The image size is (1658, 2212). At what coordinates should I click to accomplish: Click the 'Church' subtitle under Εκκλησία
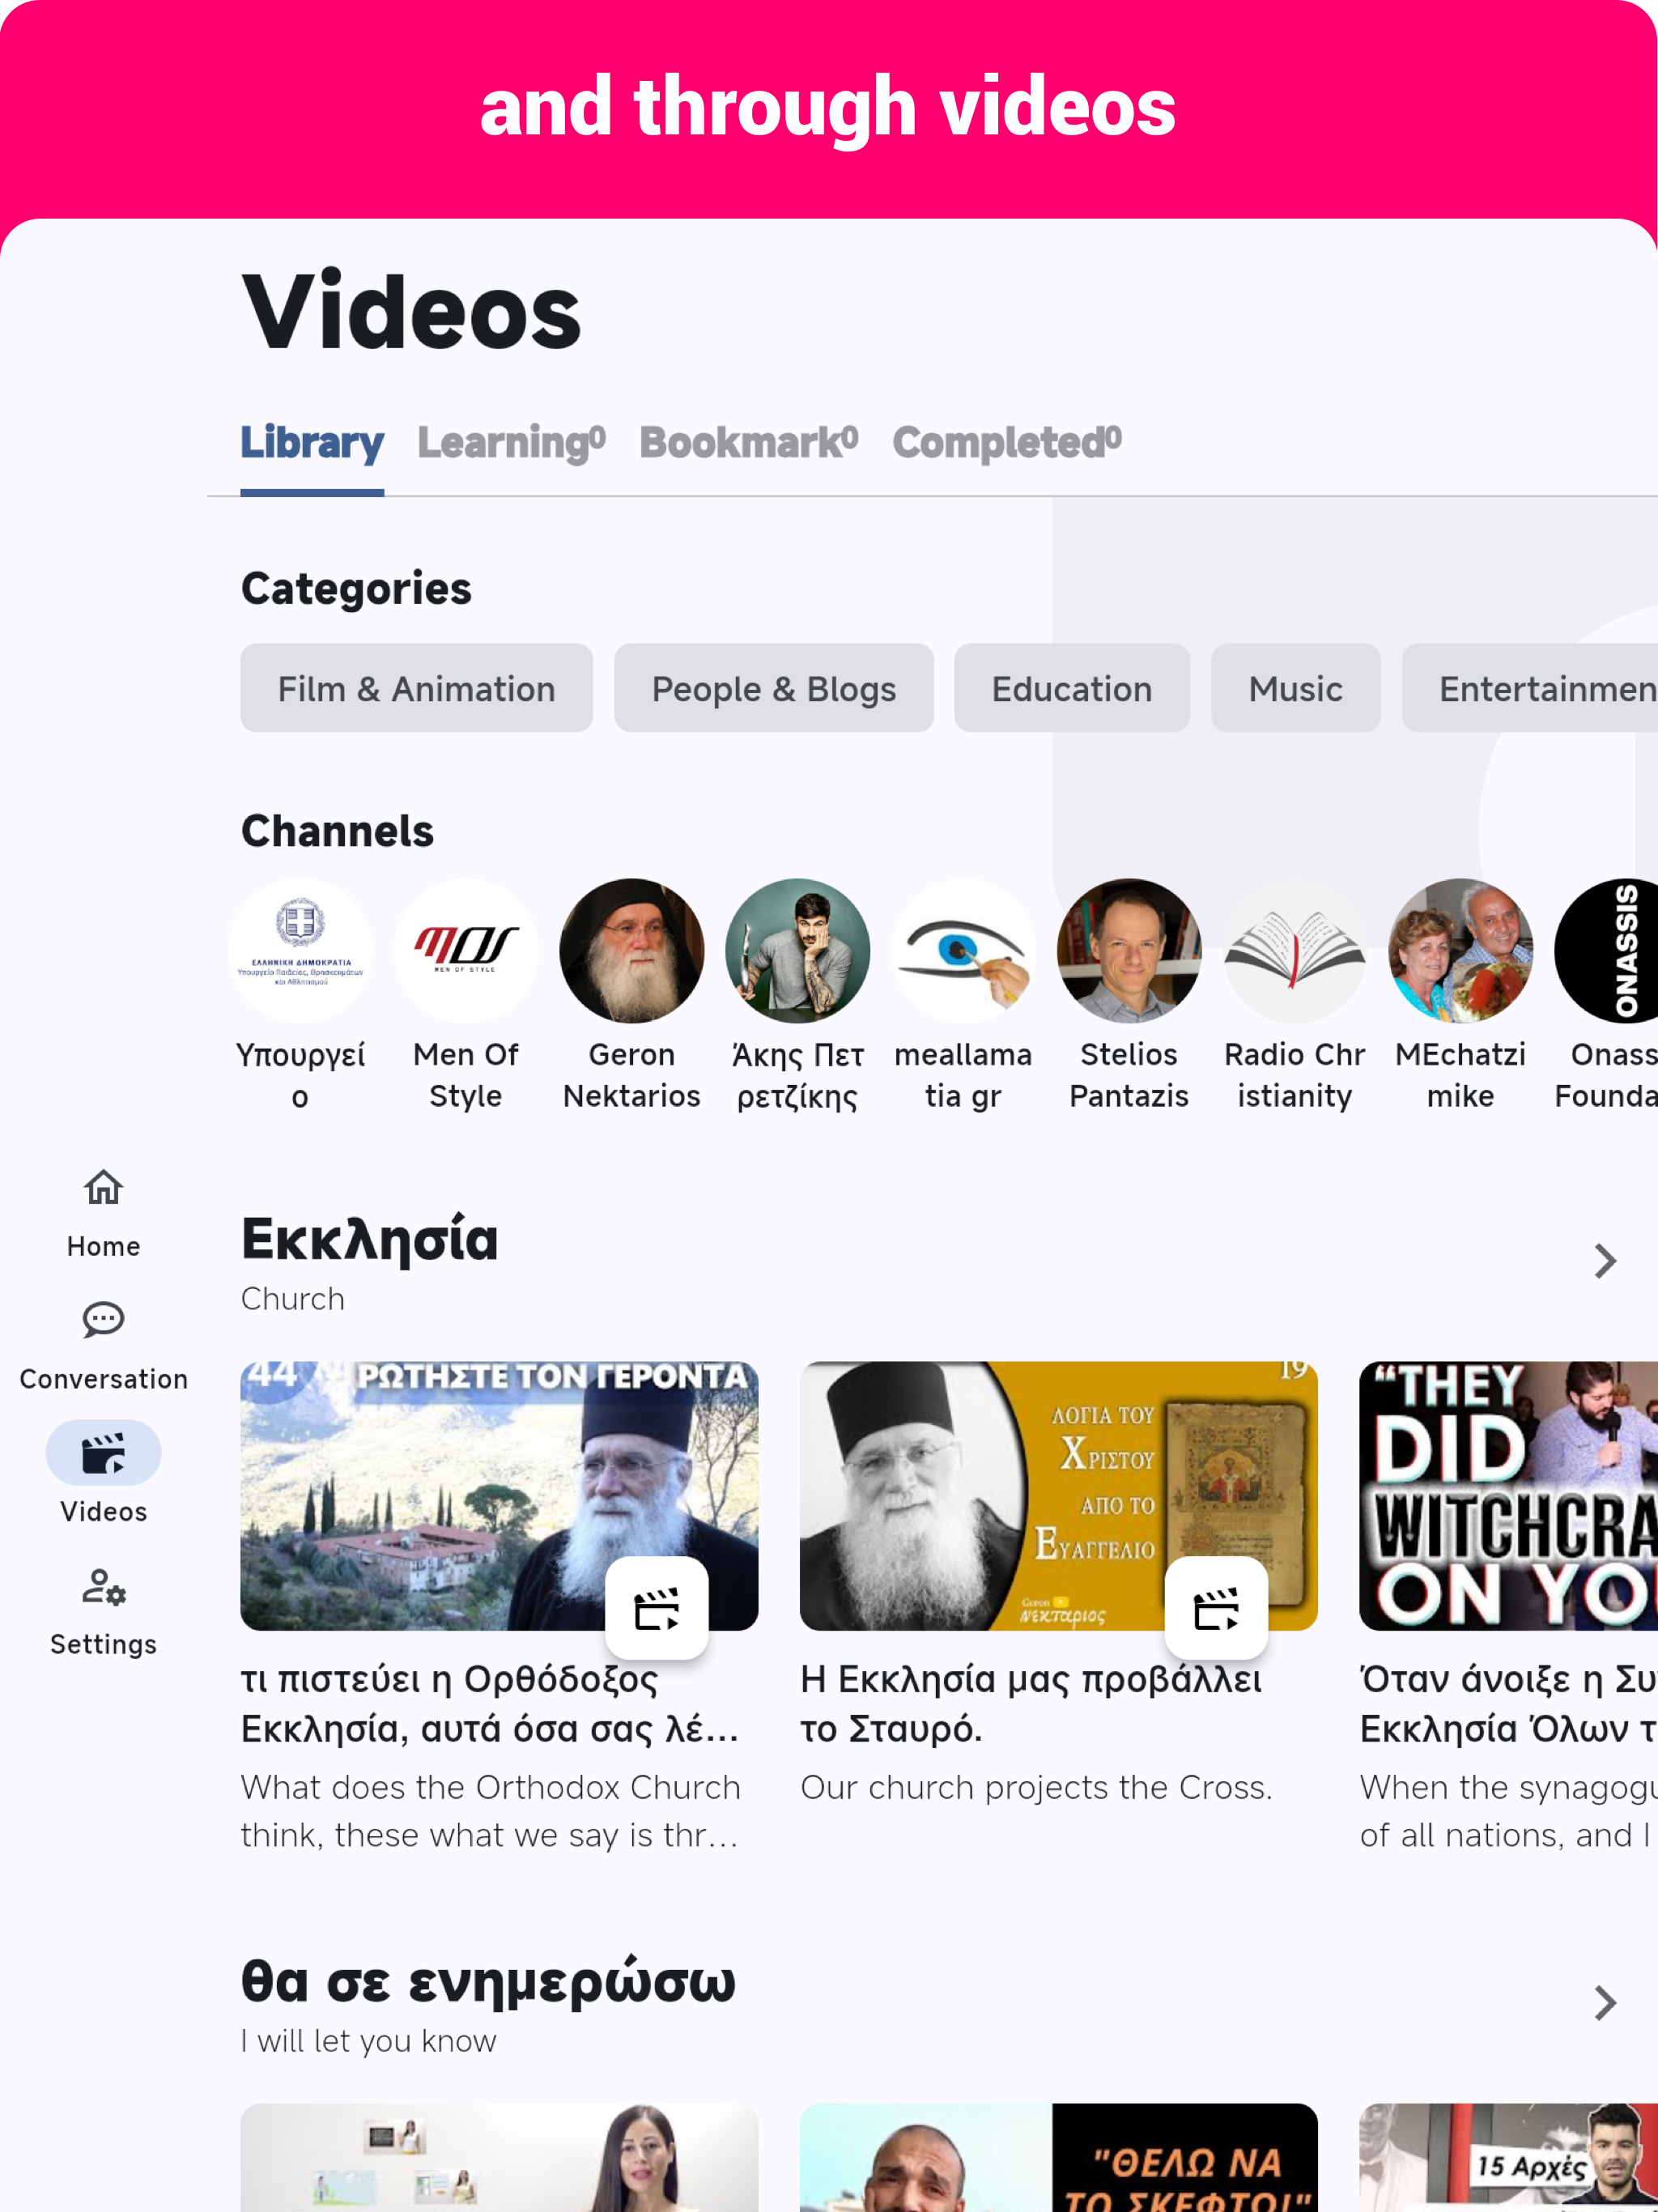point(292,1299)
